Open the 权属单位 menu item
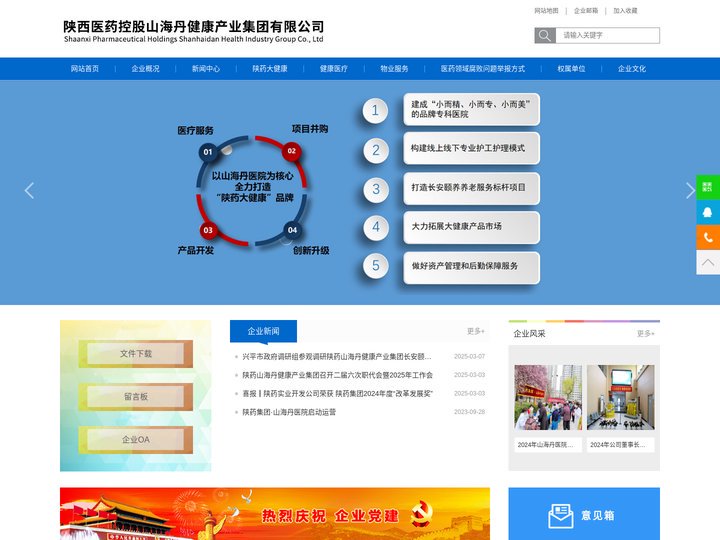Screen dimensions: 720x540 [x=572, y=69]
